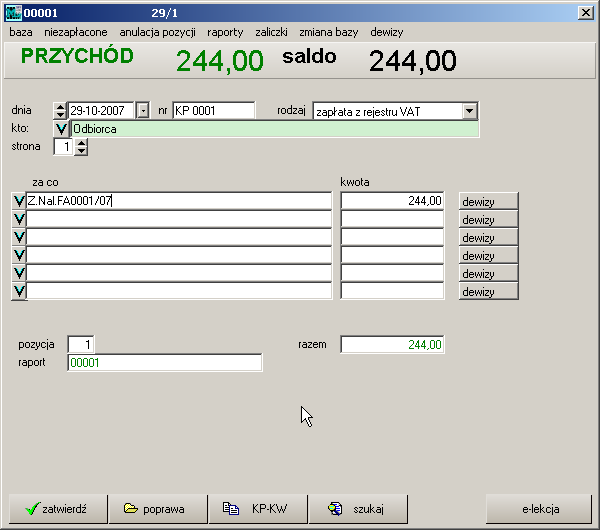The height and width of the screenshot is (530, 600).
Task: Confirm with the zatwierdź button
Action: click(x=58, y=509)
